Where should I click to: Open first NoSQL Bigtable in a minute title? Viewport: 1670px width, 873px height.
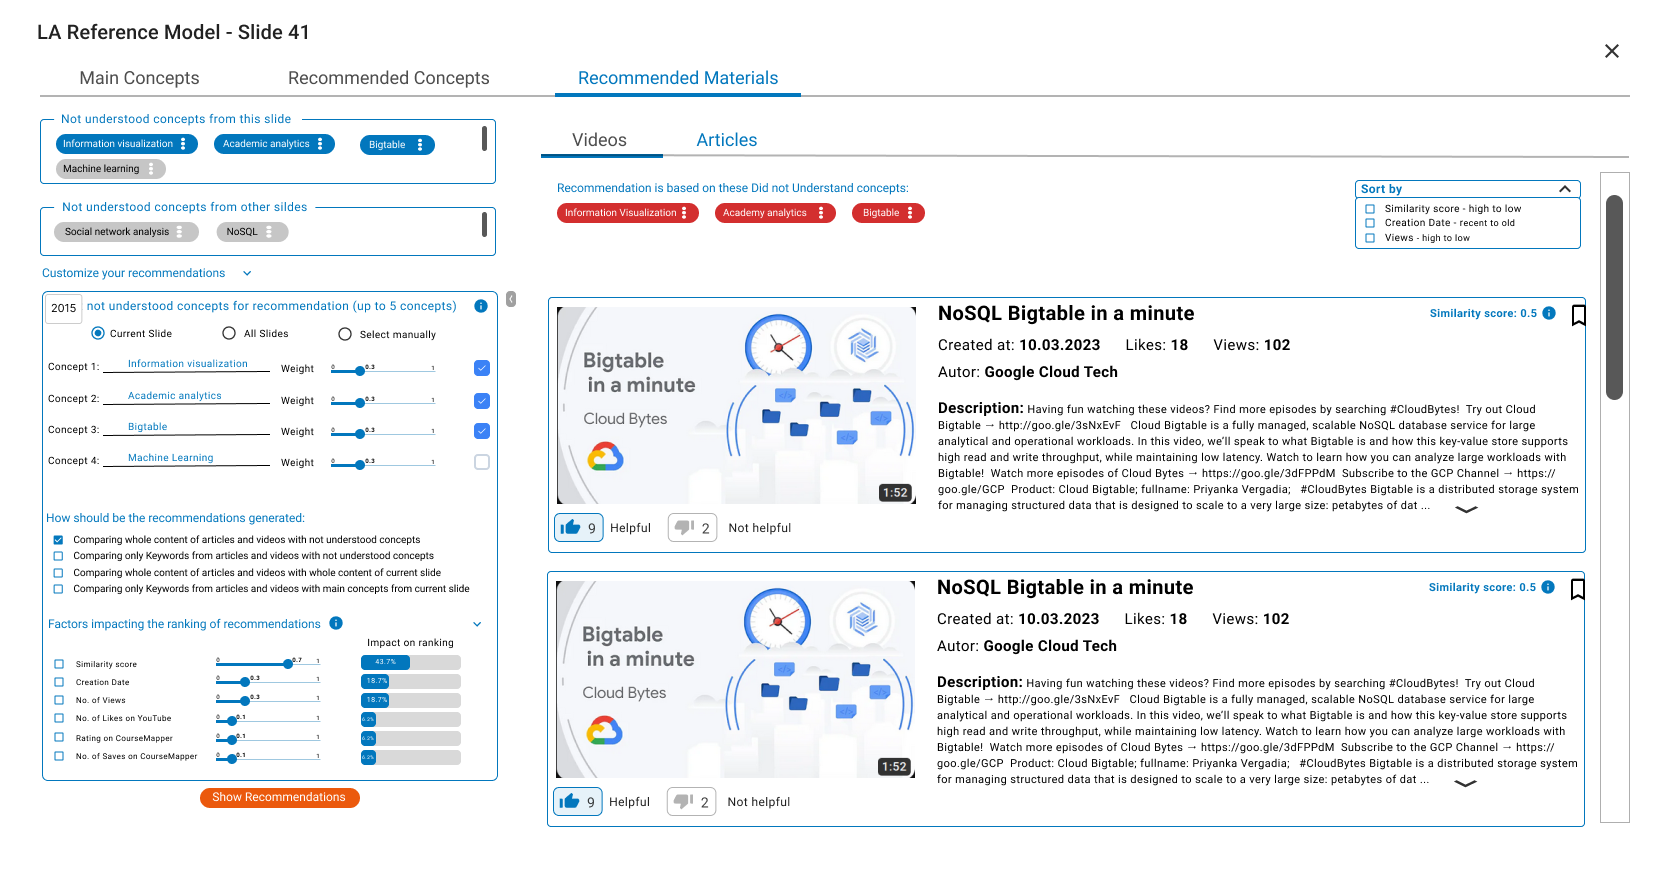pyautogui.click(x=1066, y=313)
